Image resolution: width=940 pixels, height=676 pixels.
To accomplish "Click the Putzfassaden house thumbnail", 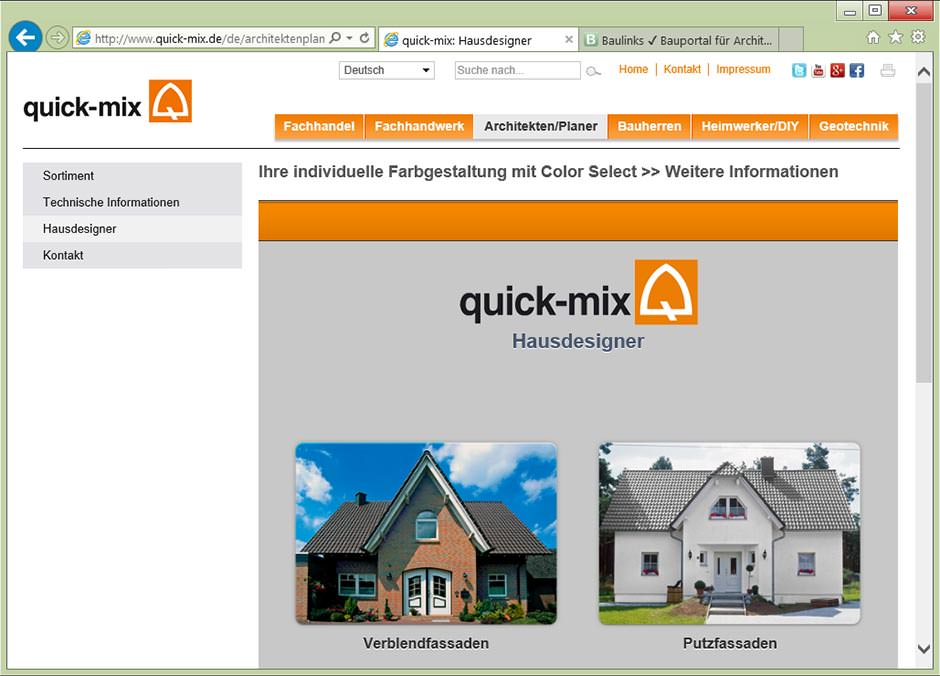I will [x=730, y=533].
